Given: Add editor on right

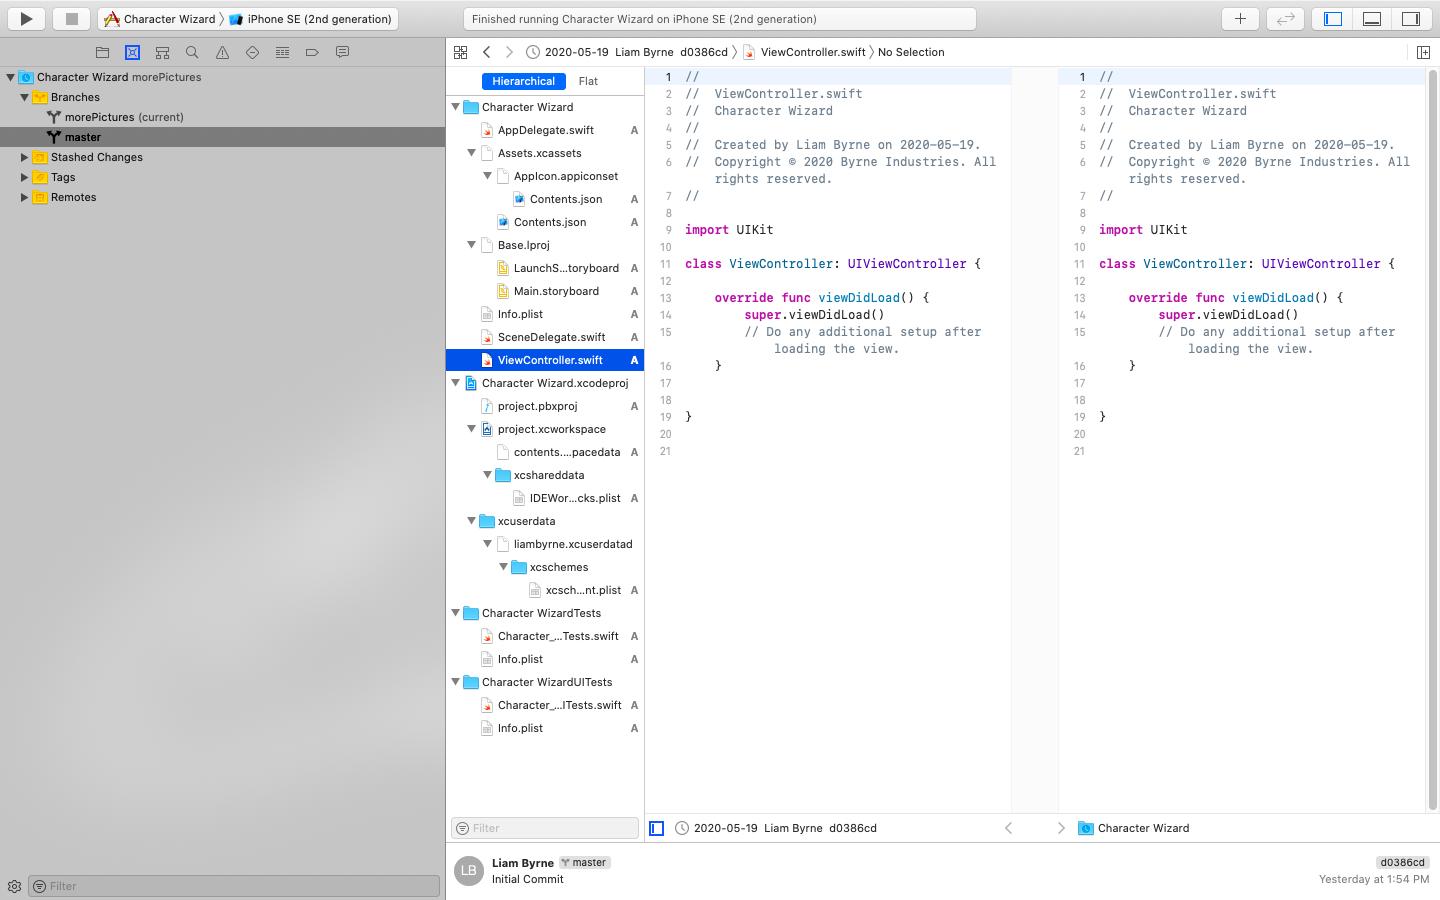Looking at the screenshot, I should point(1423,52).
